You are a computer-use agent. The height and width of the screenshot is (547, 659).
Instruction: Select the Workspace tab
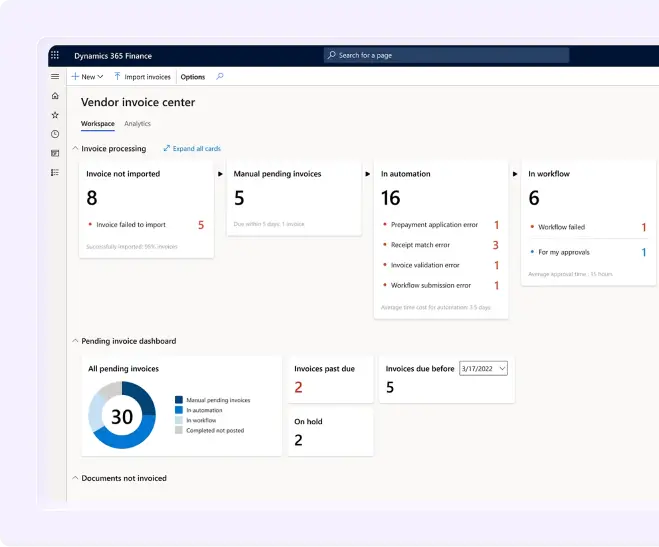pos(97,124)
